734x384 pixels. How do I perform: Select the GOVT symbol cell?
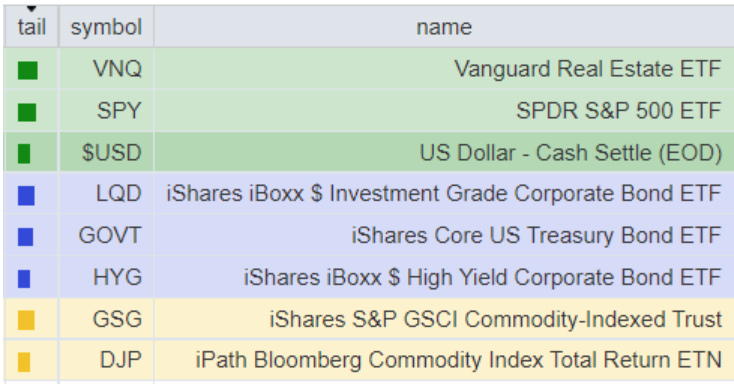pyautogui.click(x=106, y=235)
